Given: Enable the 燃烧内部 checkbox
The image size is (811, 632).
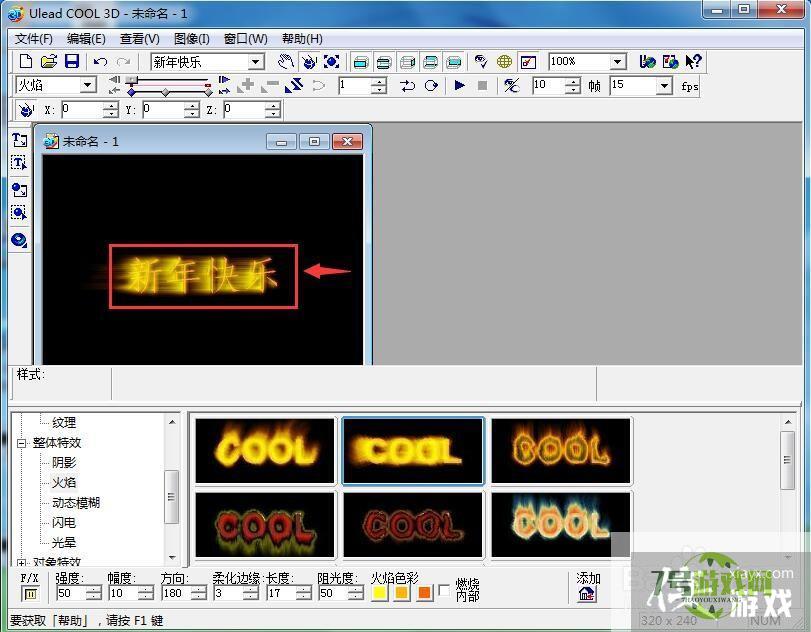Looking at the screenshot, I should coord(444,590).
